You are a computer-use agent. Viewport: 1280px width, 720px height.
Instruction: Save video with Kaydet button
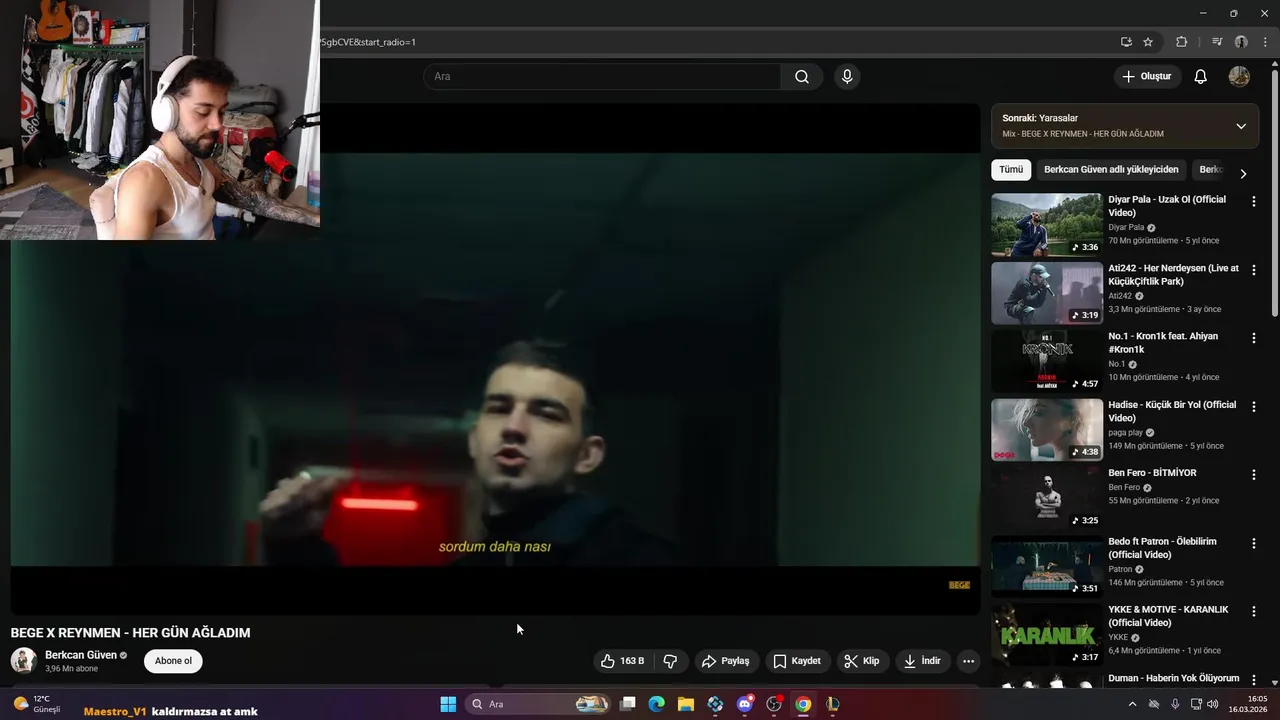tap(797, 661)
